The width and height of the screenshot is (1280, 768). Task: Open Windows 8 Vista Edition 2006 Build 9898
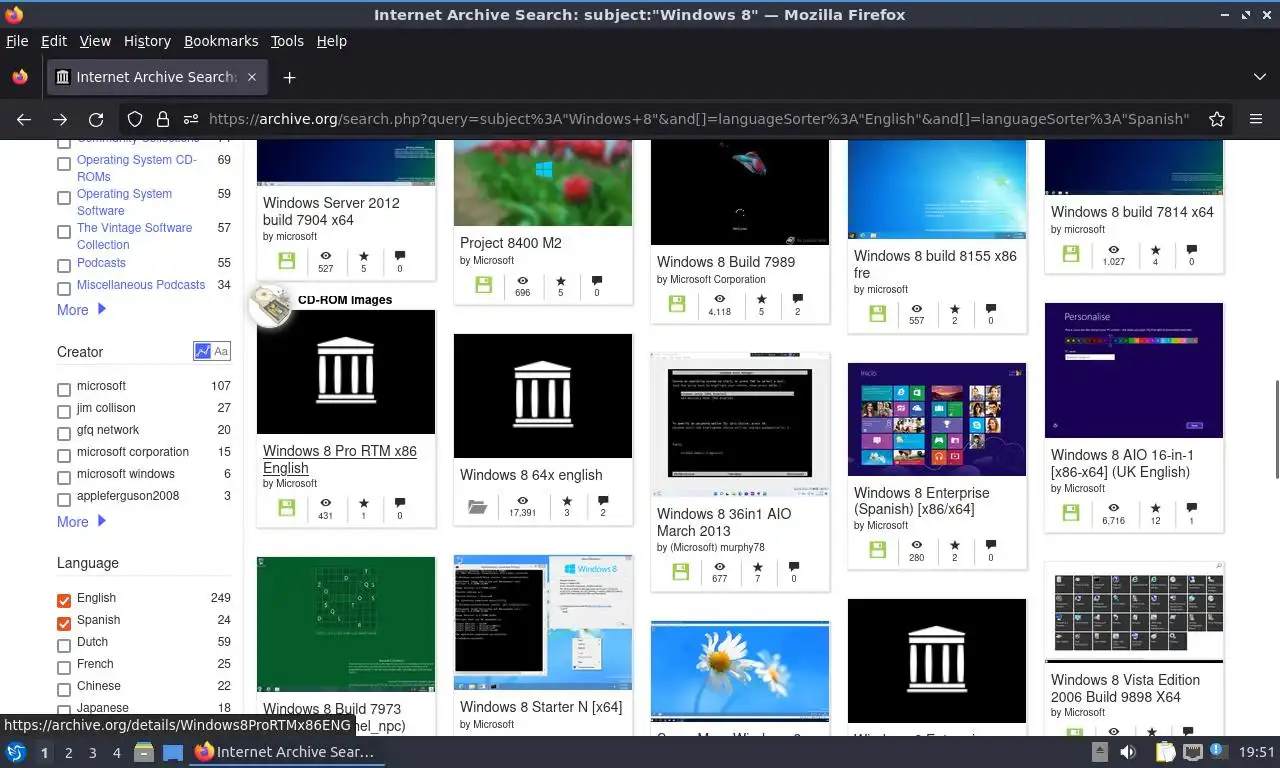tap(1125, 688)
